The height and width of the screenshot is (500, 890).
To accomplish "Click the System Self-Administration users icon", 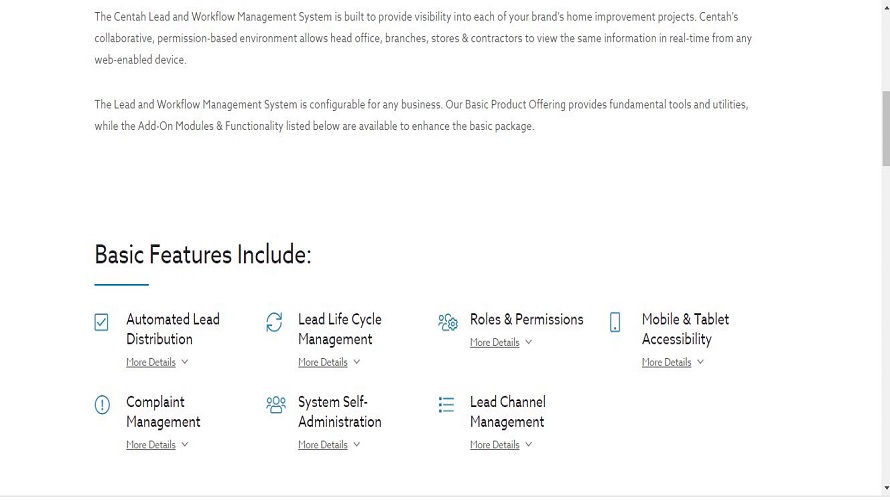I will (275, 405).
